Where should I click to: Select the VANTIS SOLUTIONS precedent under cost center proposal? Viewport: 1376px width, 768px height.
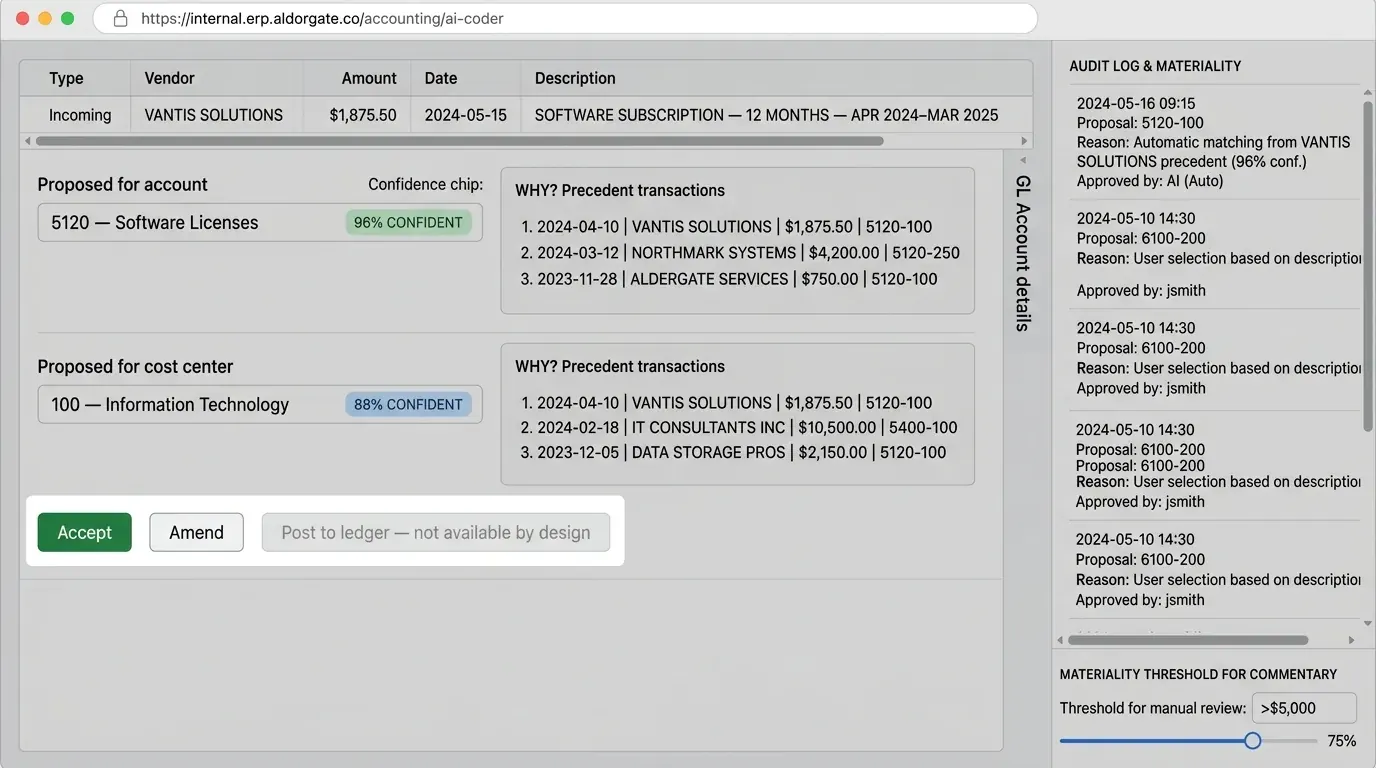pyautogui.click(x=726, y=403)
